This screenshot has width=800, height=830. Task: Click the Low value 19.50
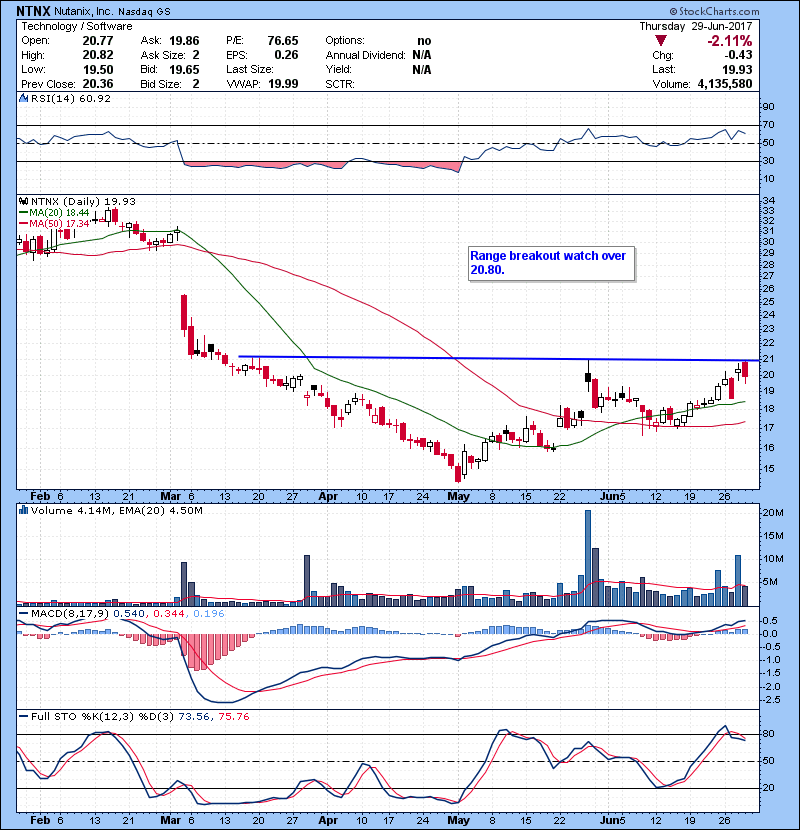[x=98, y=69]
